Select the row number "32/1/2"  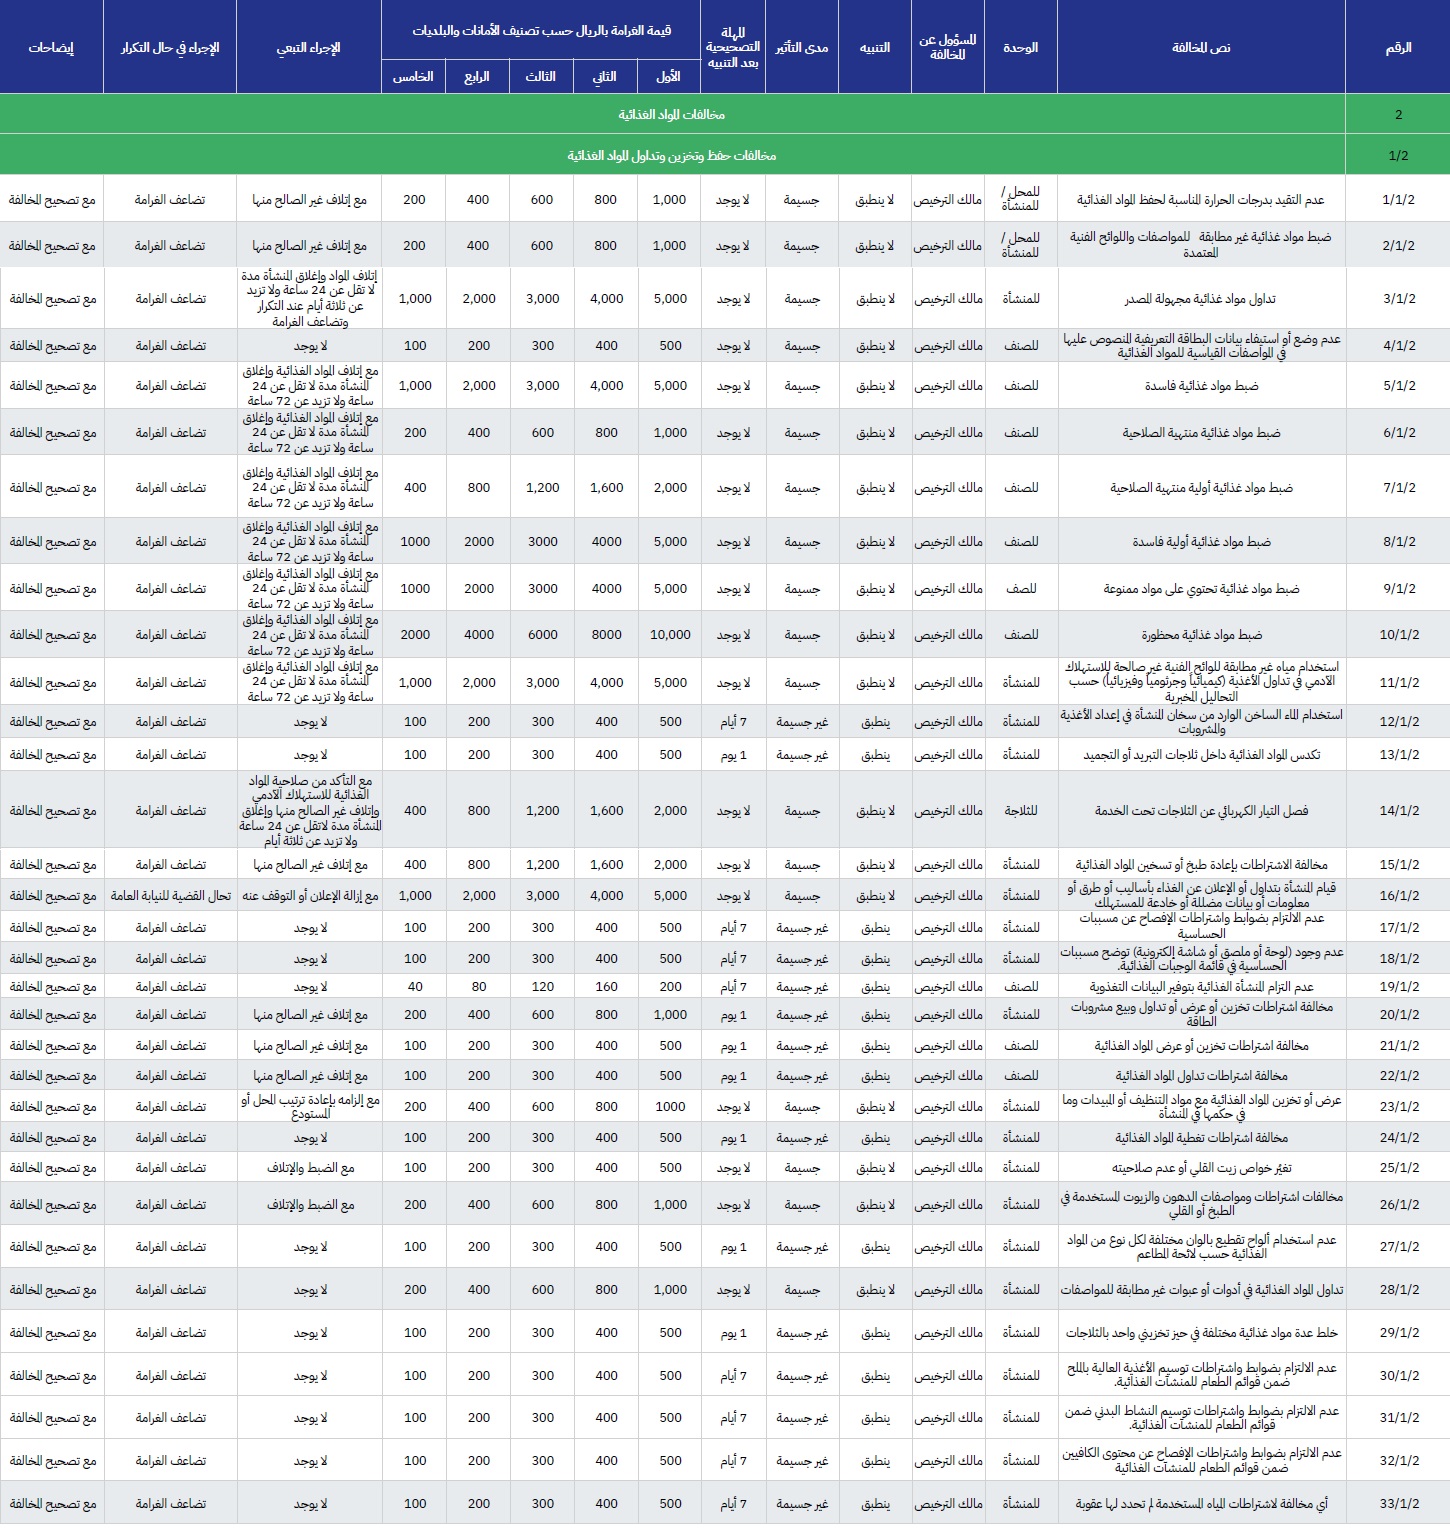1399,1460
